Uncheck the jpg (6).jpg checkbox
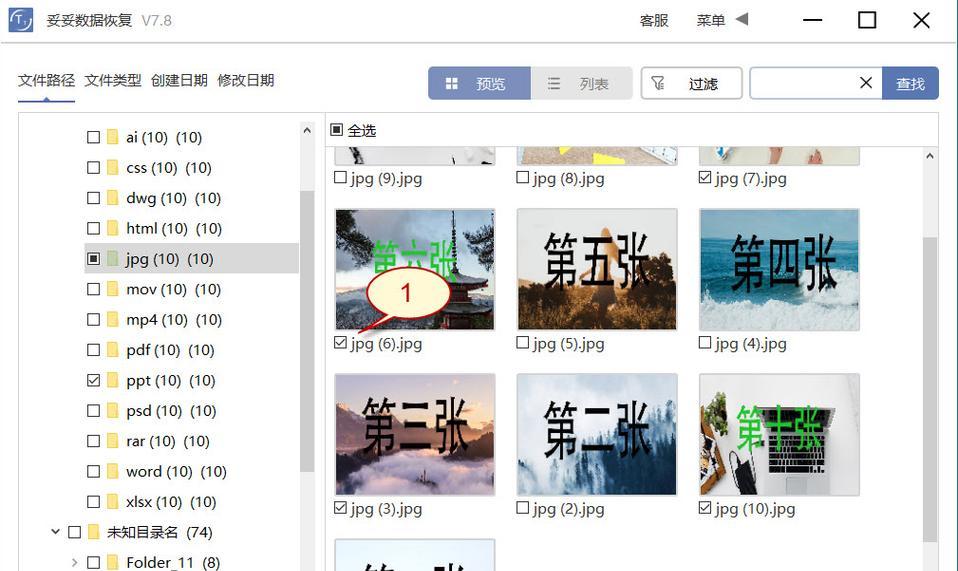The height and width of the screenshot is (571, 958). coord(340,343)
